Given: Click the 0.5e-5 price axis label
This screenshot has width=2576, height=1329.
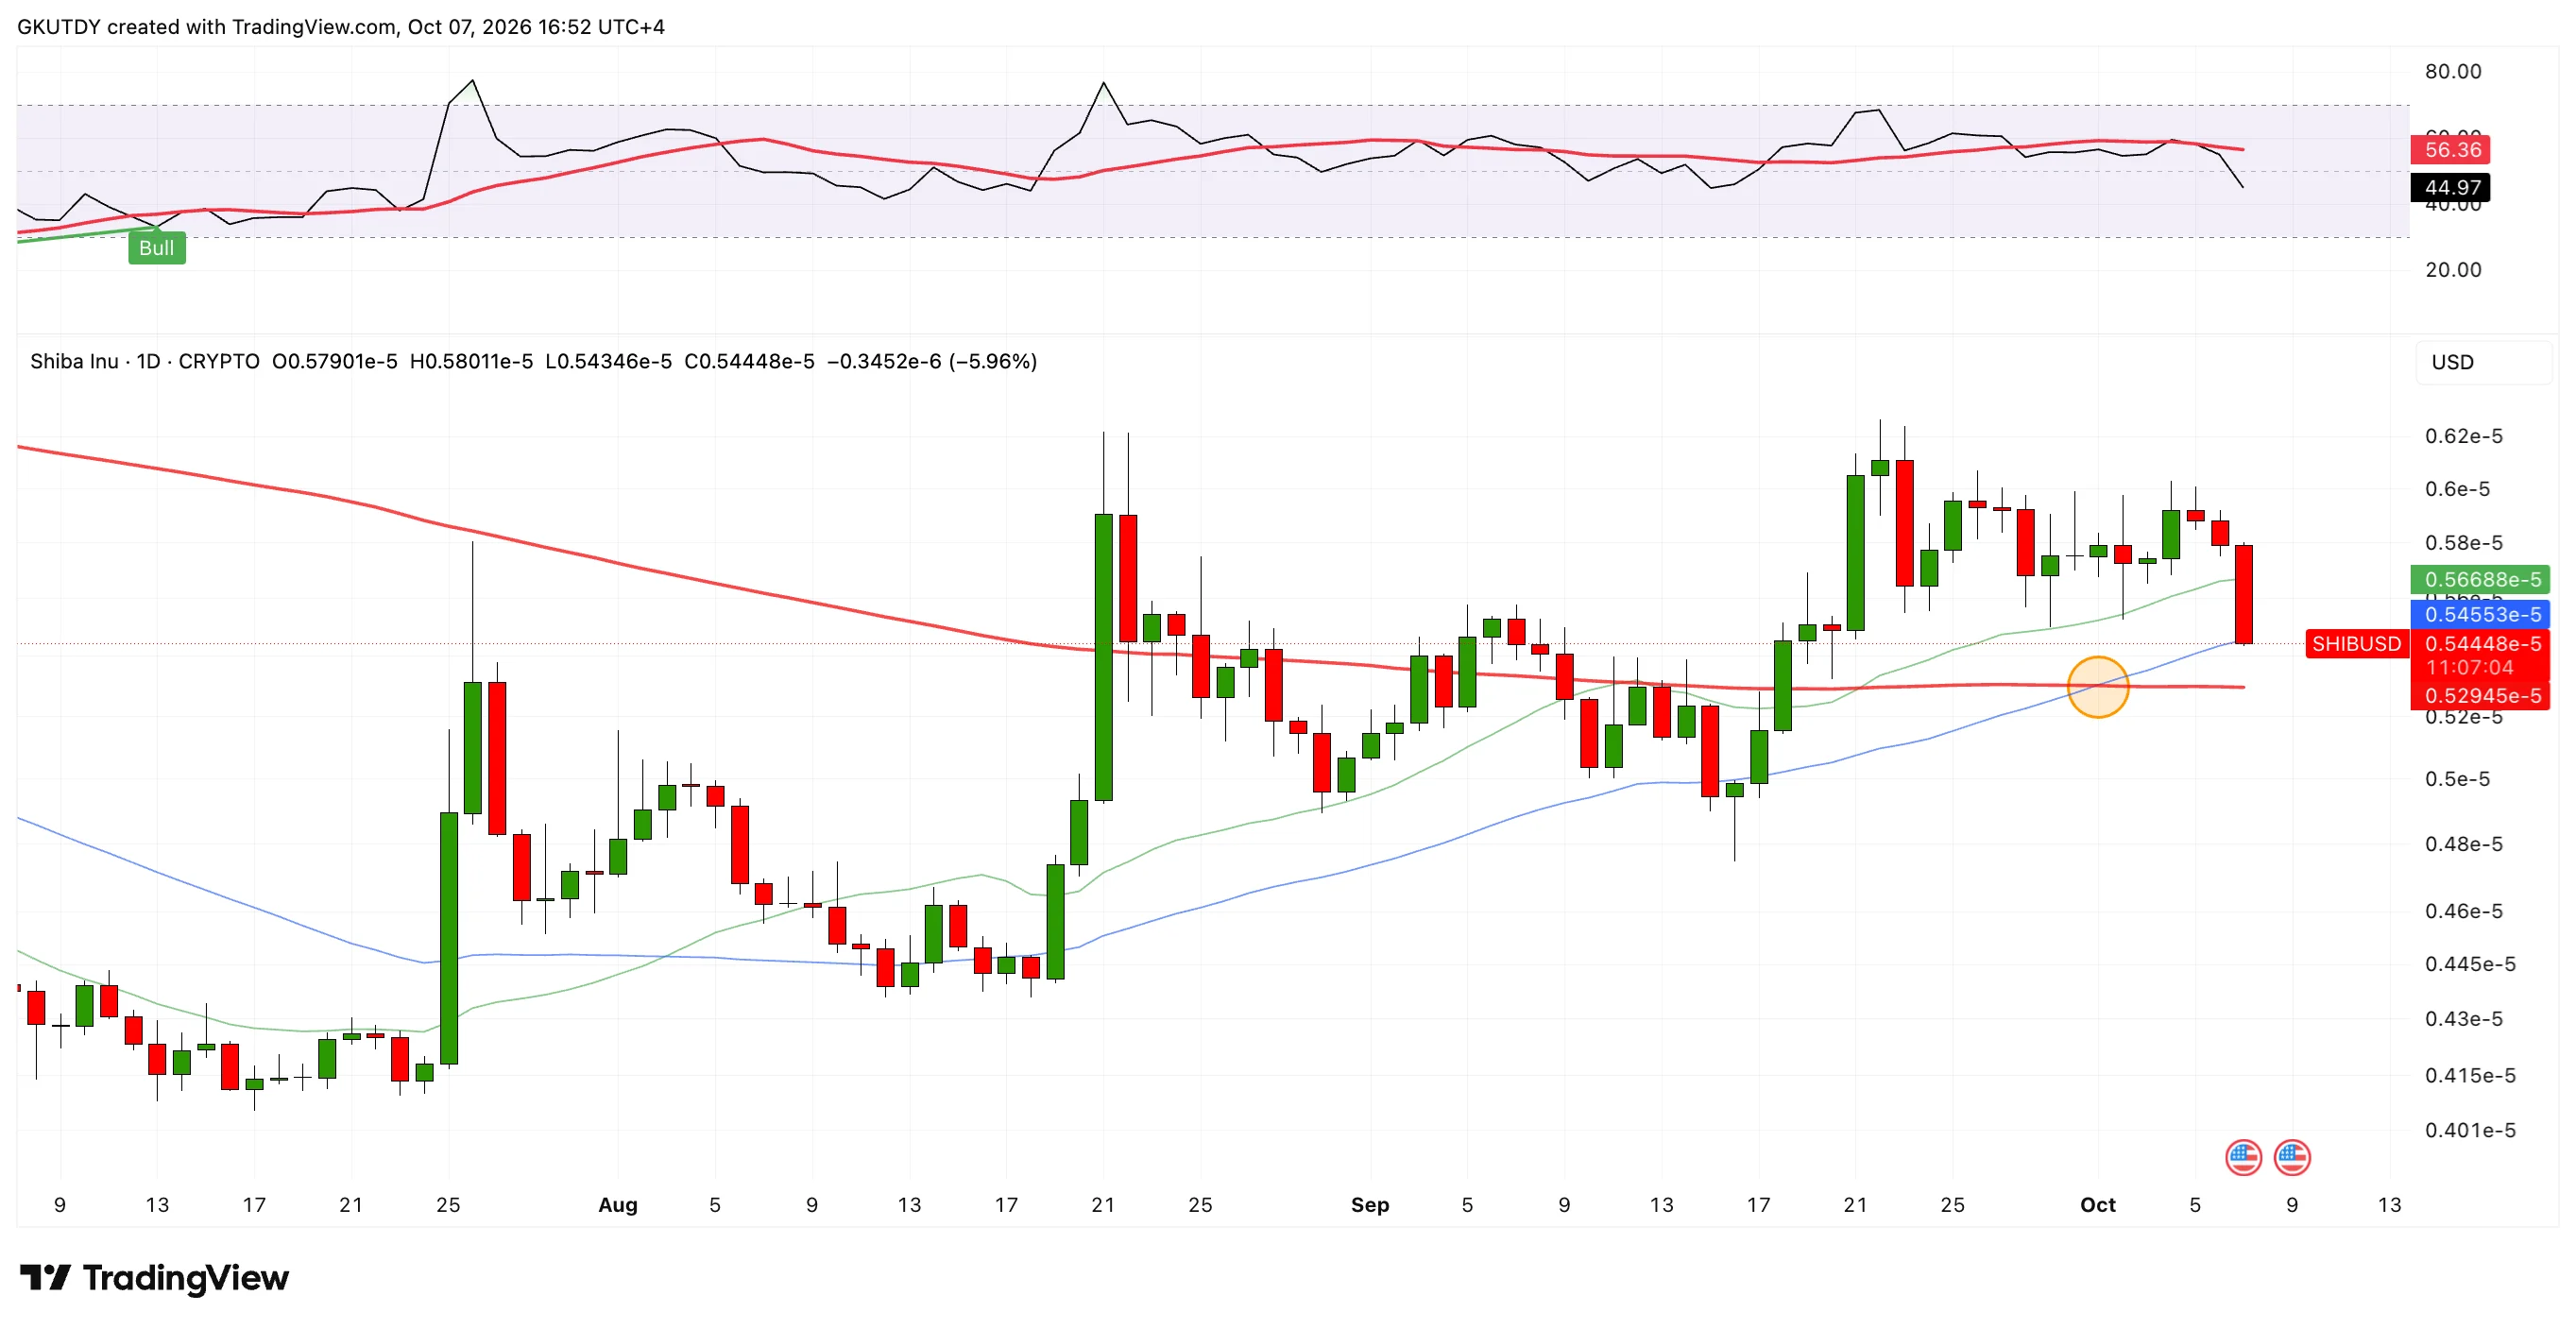Looking at the screenshot, I should click(x=2458, y=779).
